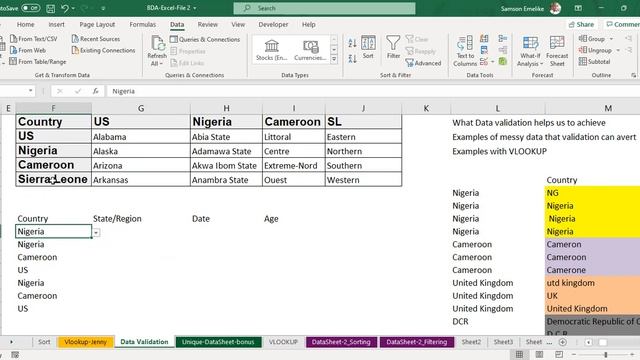The height and width of the screenshot is (360, 640).
Task: Add a new sheet with plus icon
Action: click(562, 342)
